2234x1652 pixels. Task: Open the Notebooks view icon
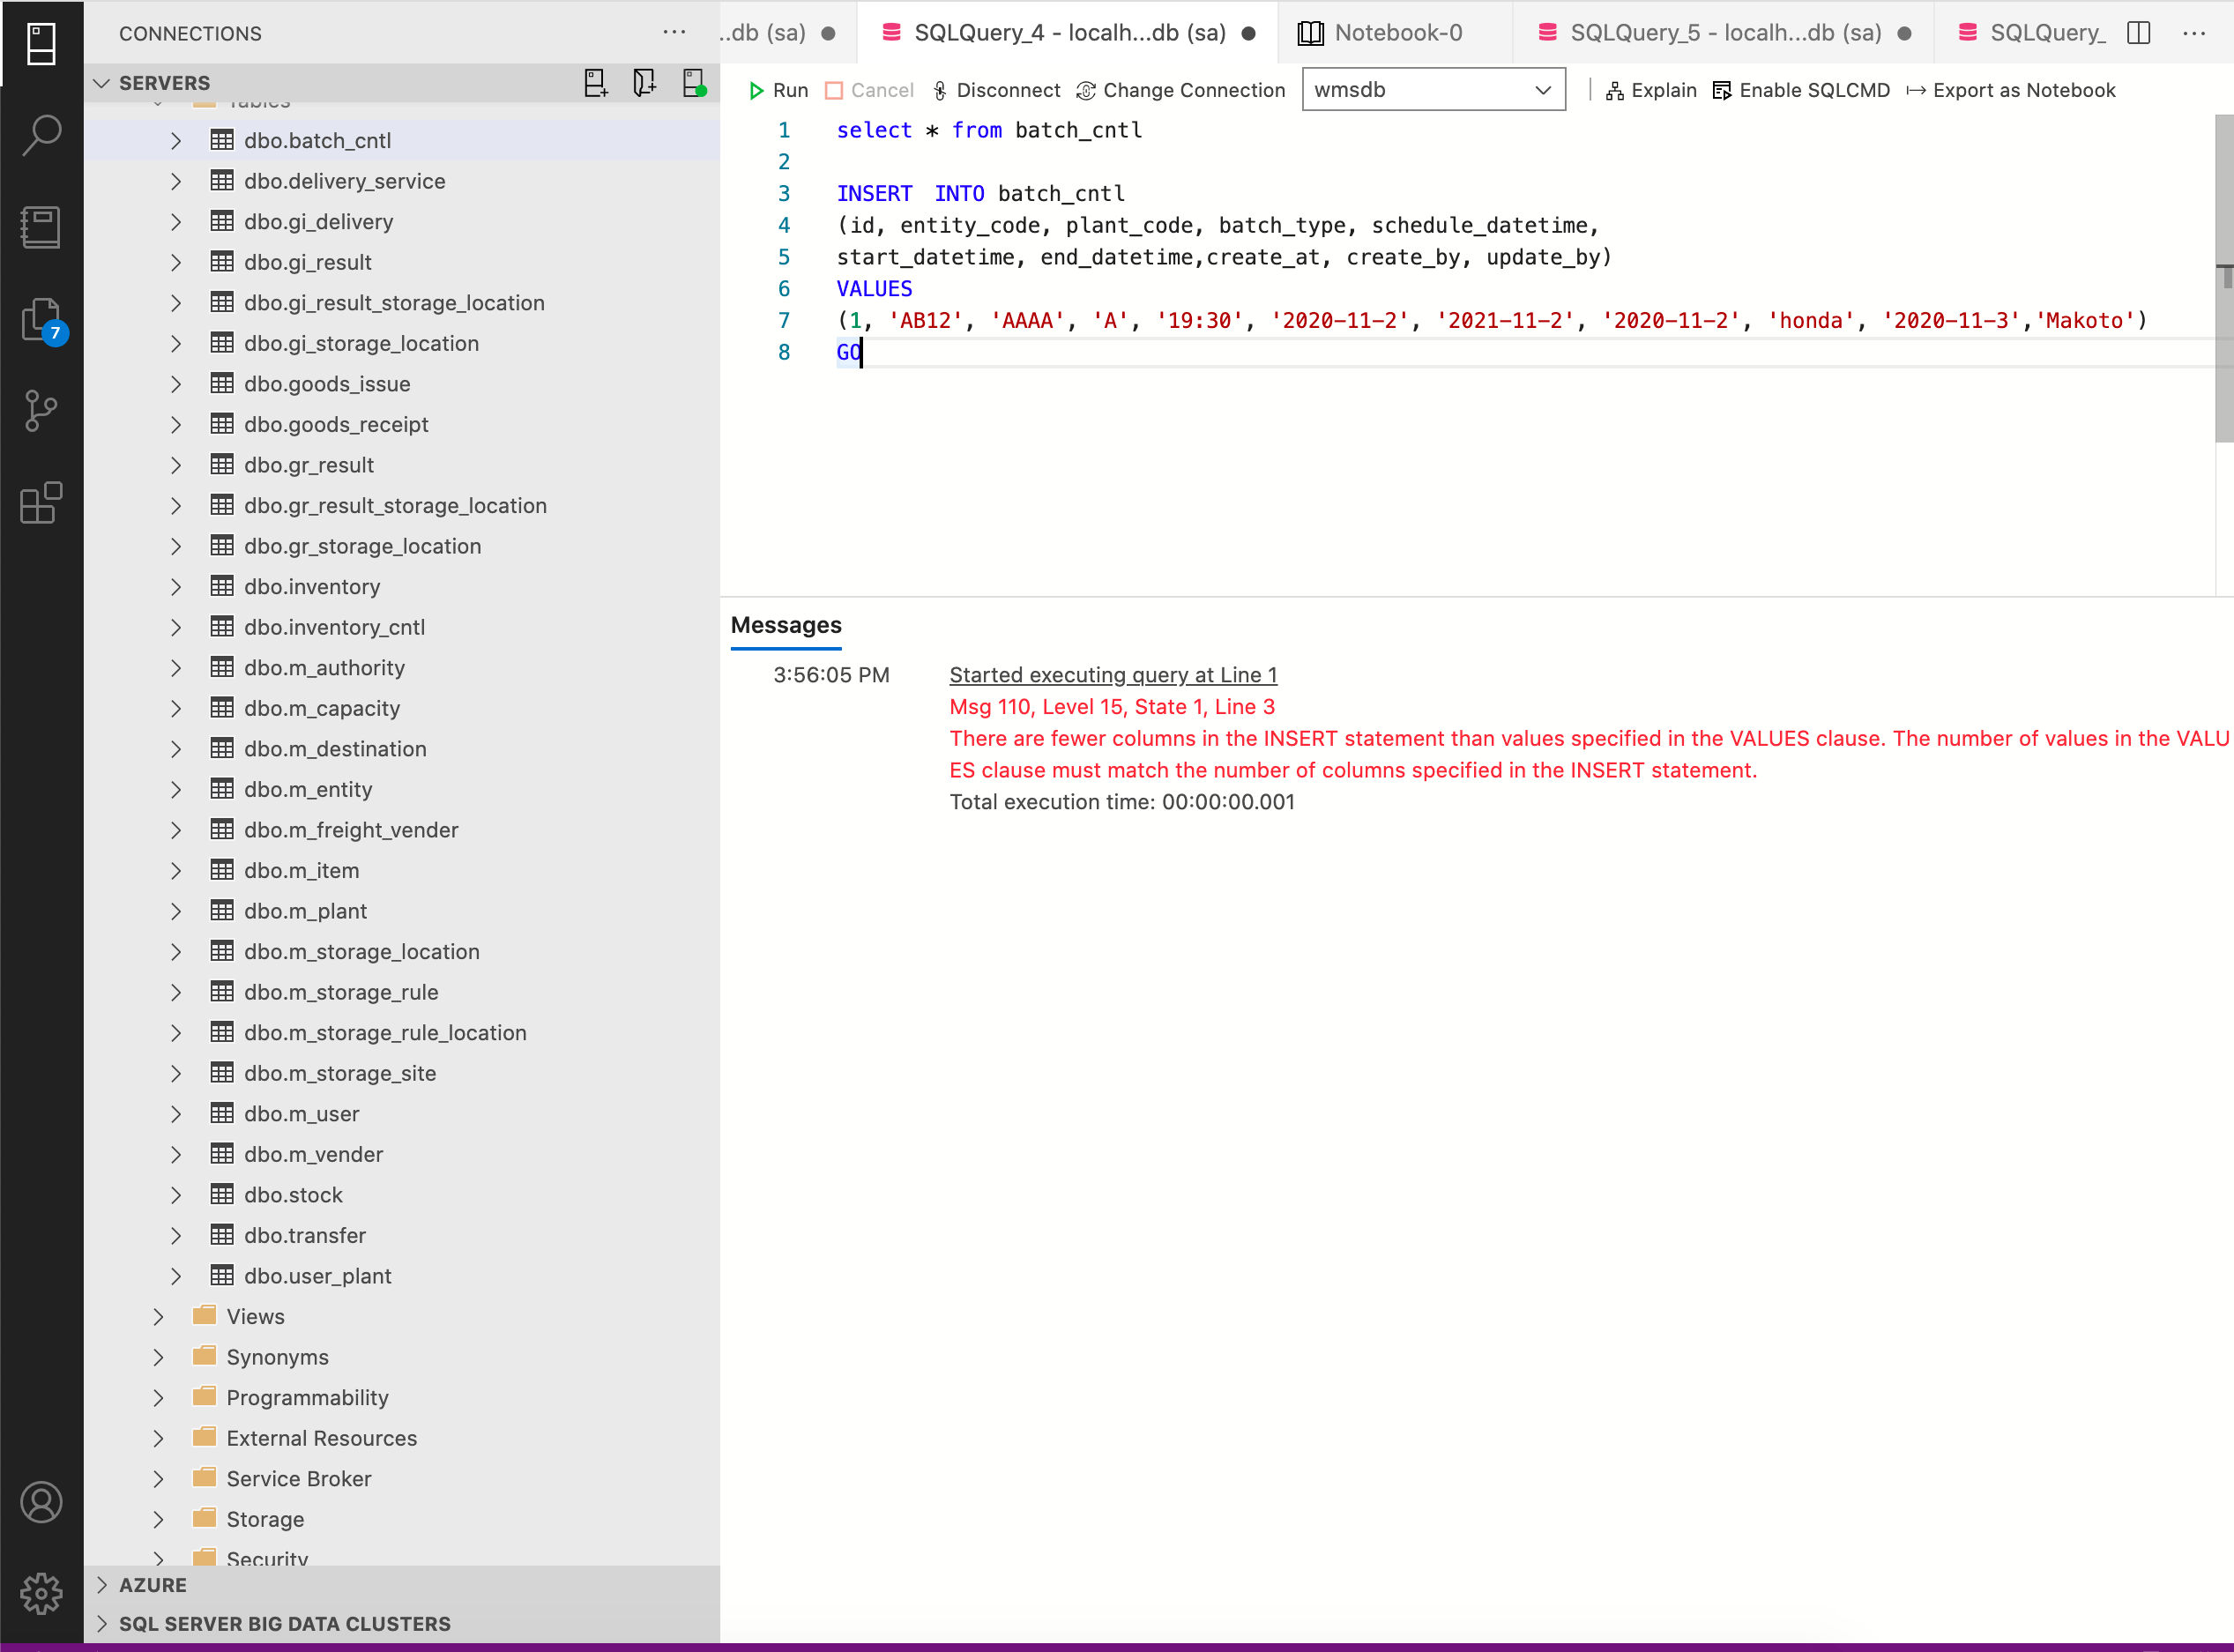[x=41, y=227]
